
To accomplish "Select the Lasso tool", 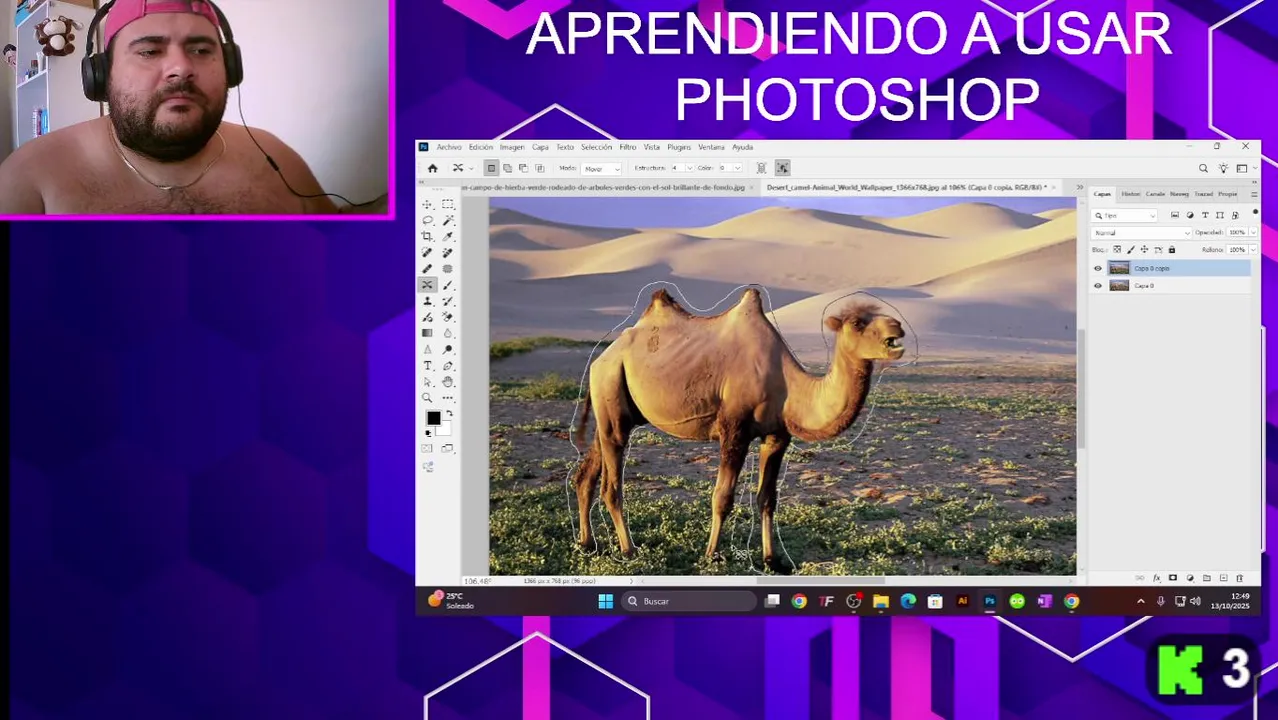I will (x=427, y=220).
